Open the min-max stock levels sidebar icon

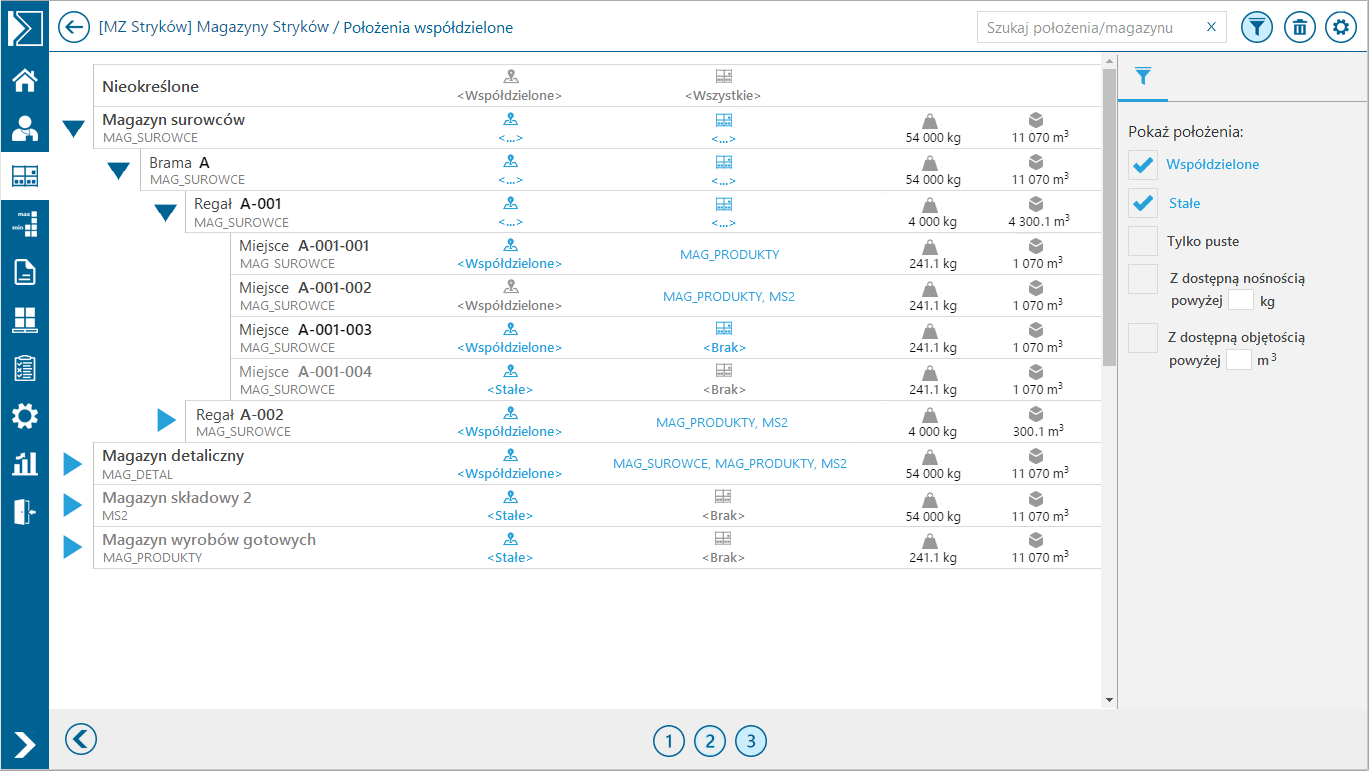[x=24, y=223]
